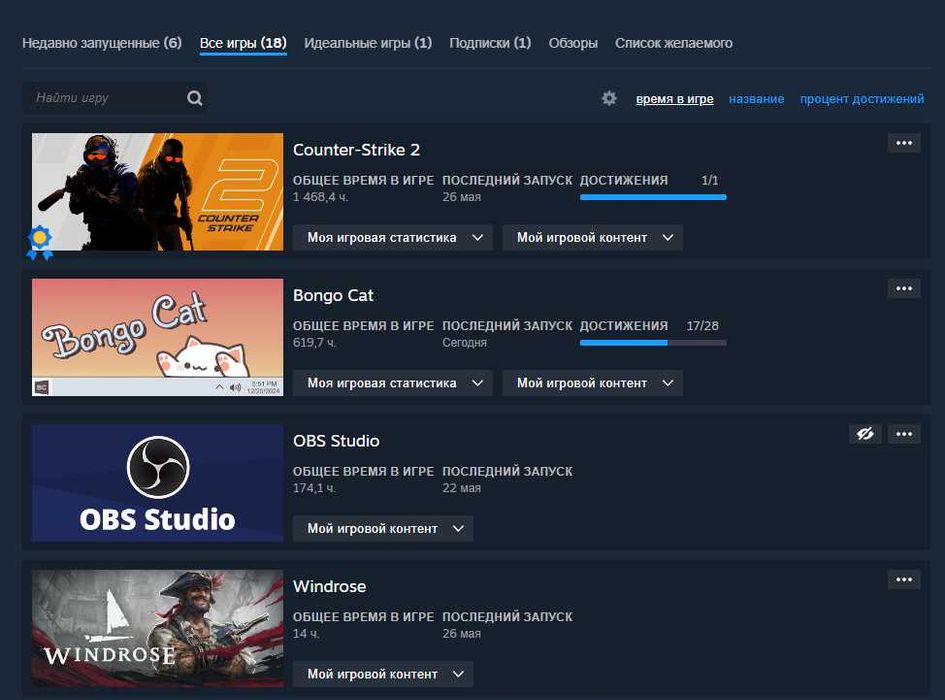Open the OBS Studio title link
The image size is (945, 700).
click(336, 441)
